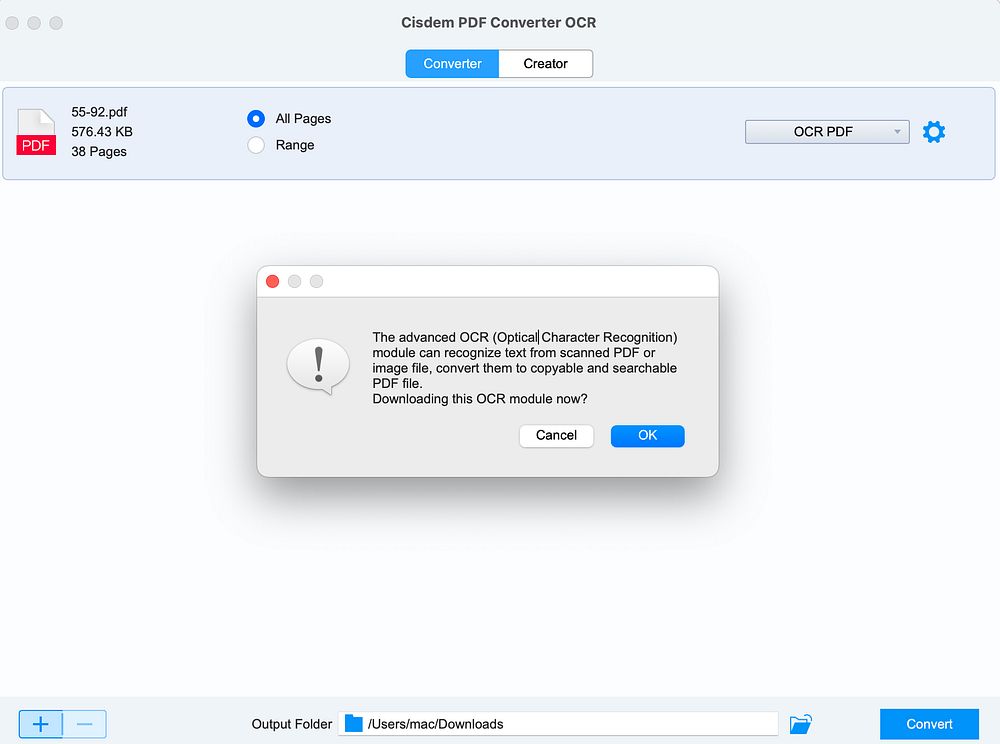Click the 55-92.pdf file name

point(99,112)
